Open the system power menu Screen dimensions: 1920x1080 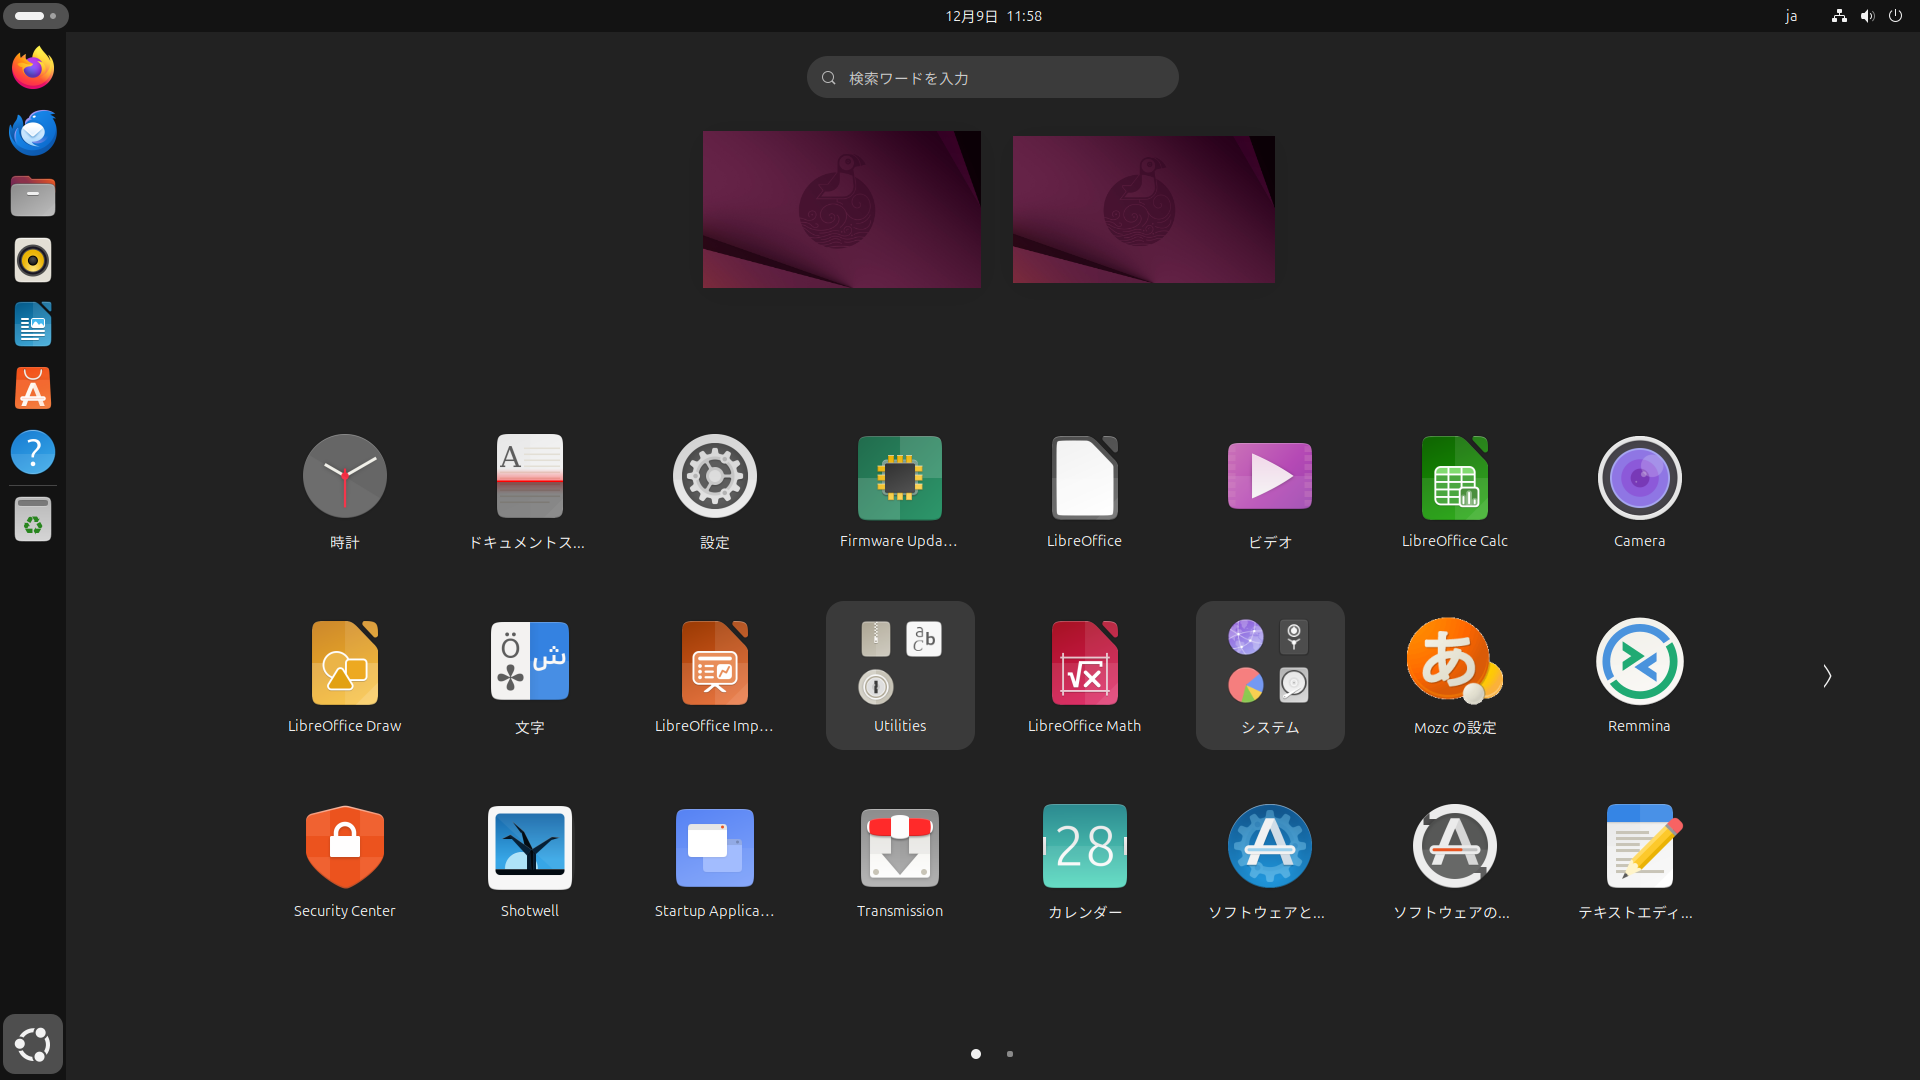1897,16
